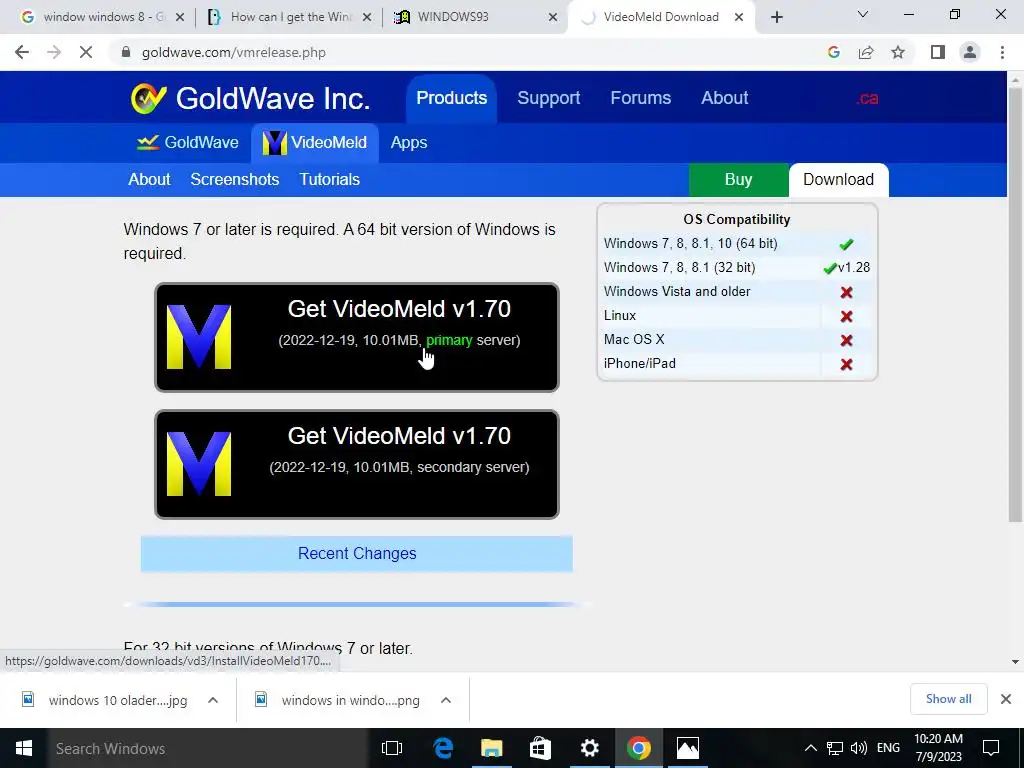
Task: Launch Microsoft Edge from taskbar
Action: coord(443,748)
